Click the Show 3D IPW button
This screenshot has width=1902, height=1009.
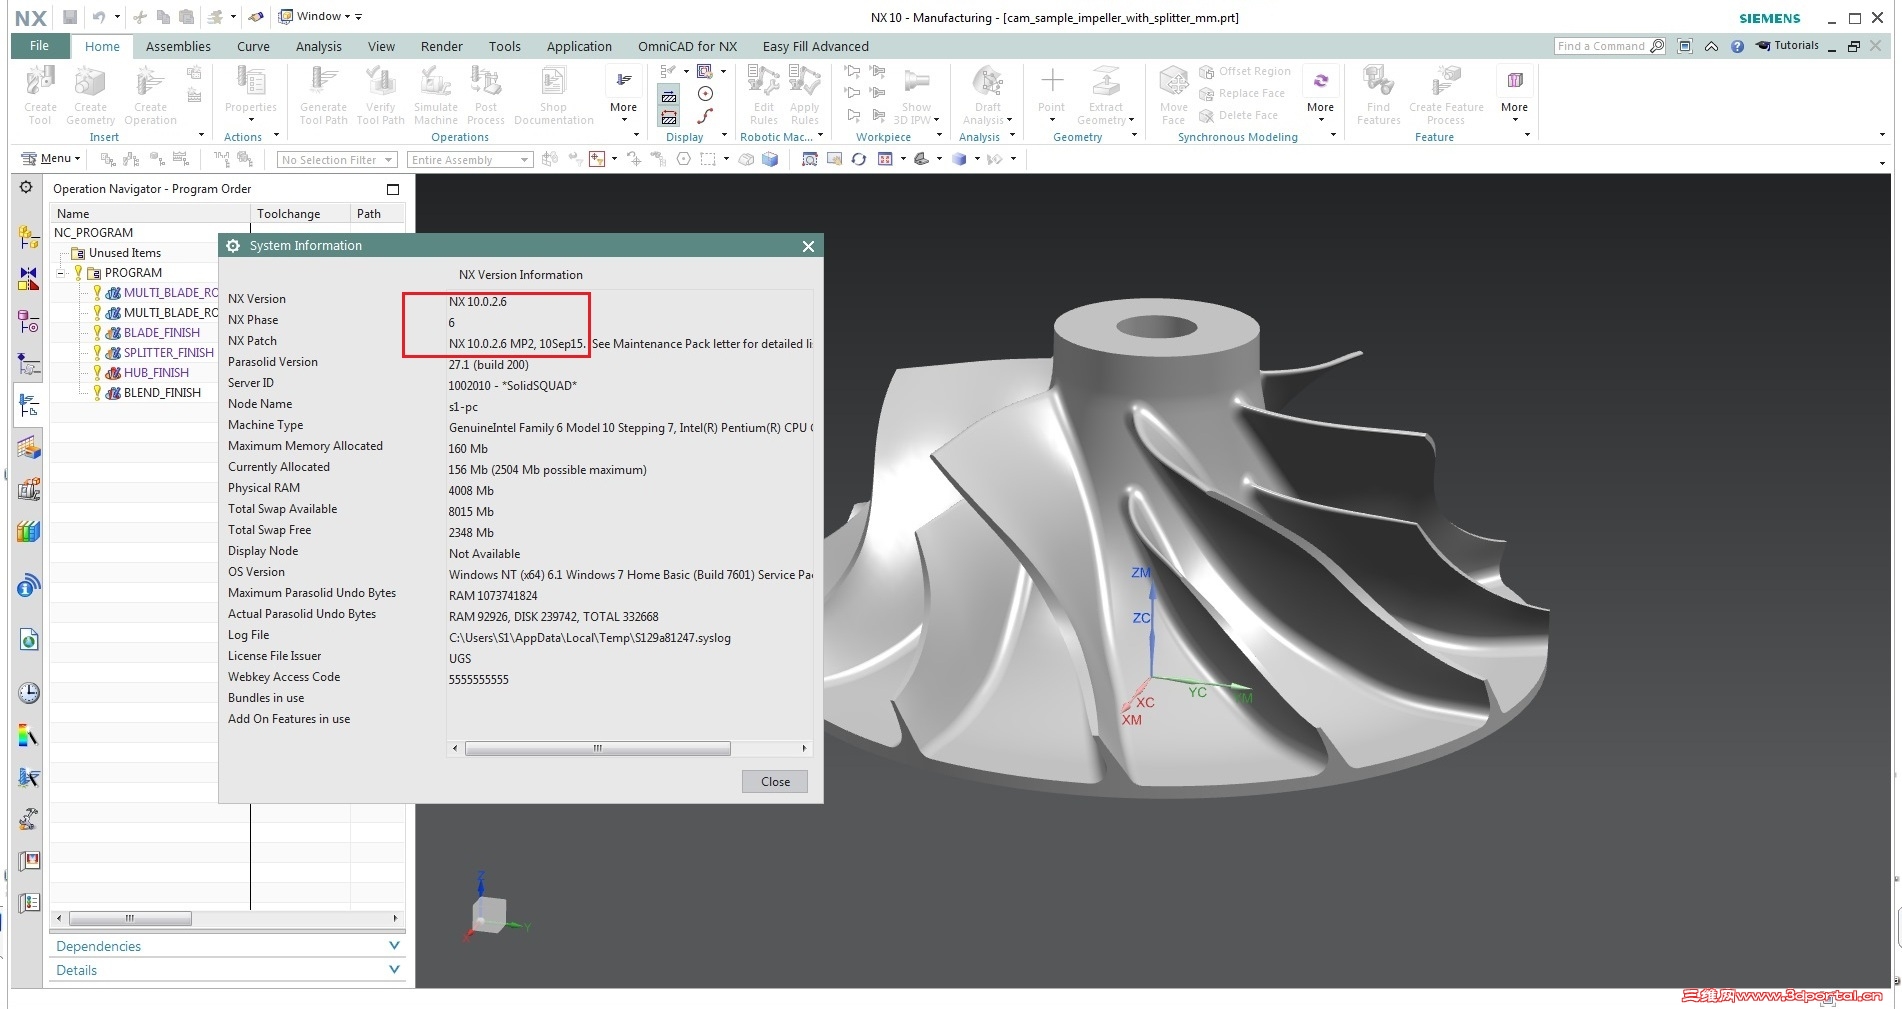[x=916, y=95]
